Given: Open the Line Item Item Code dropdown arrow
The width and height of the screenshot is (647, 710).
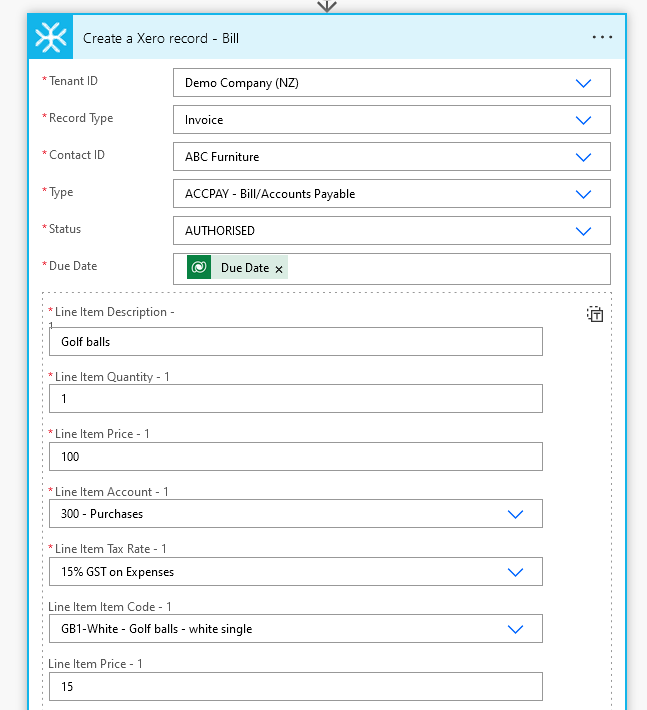Looking at the screenshot, I should [x=515, y=629].
